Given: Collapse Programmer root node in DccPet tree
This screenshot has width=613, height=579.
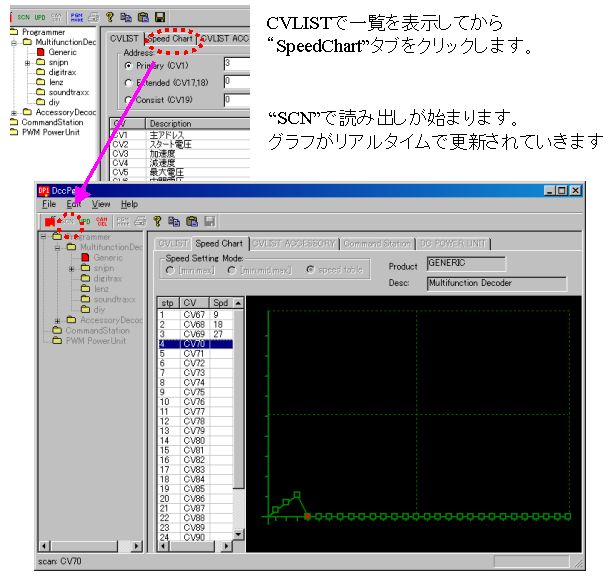Looking at the screenshot, I should (x=44, y=237).
